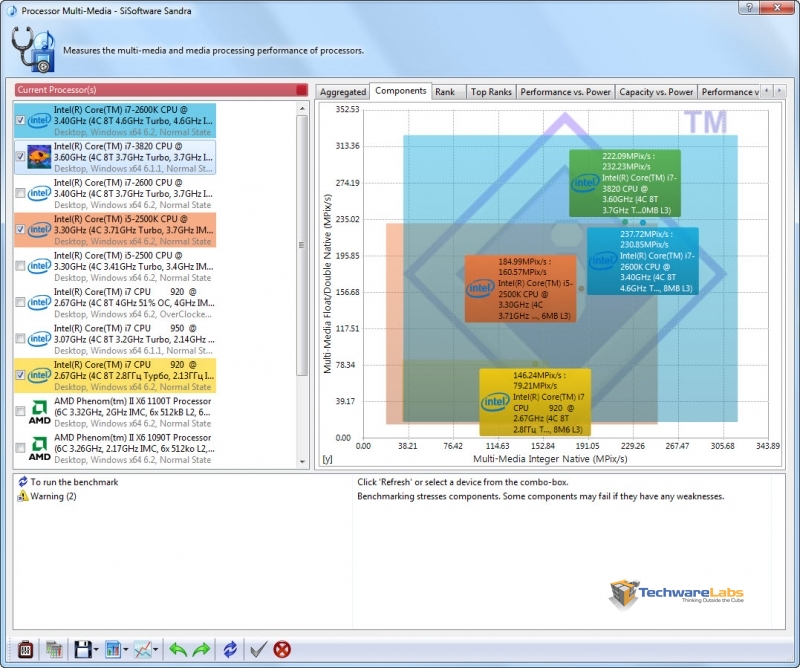Click the [y] axis toggle below the chart
Screen dimensions: 800x668
pos(327,459)
